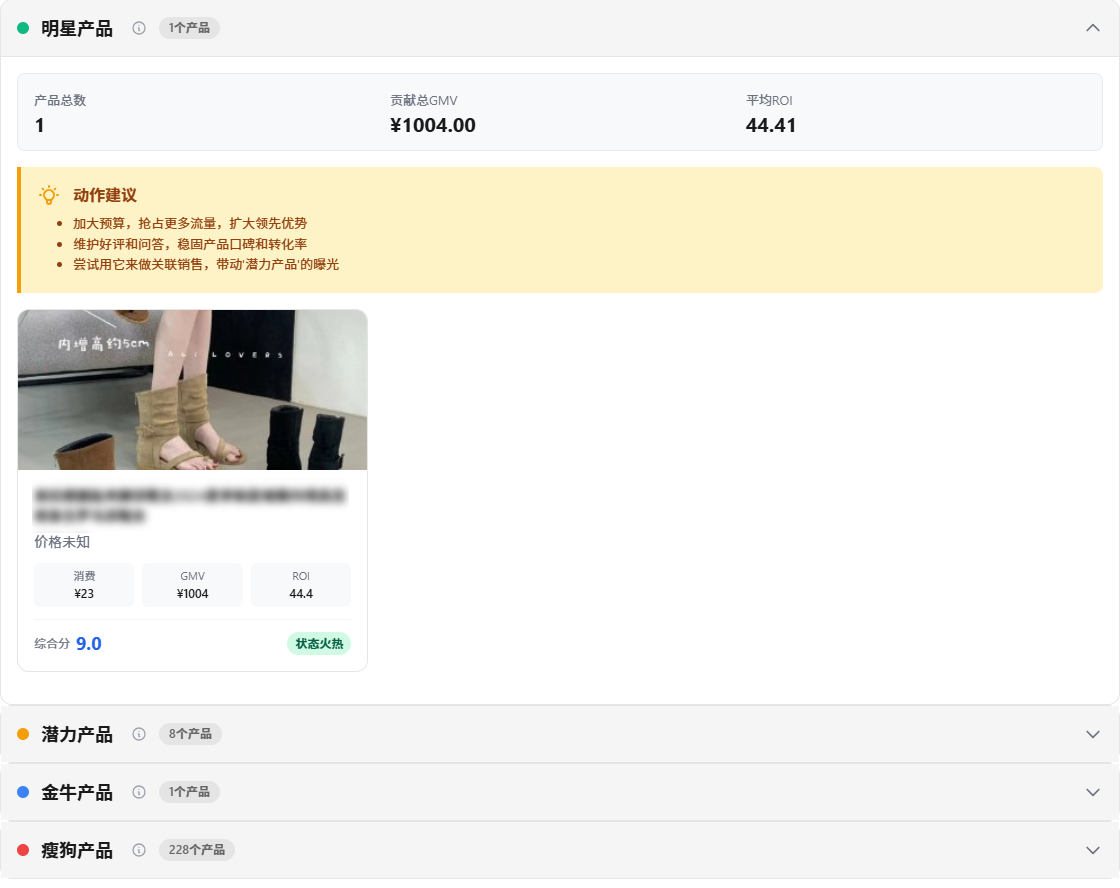The width and height of the screenshot is (1120, 888).
Task: Click the red dot beside 瘦狗产品
Action: click(23, 850)
